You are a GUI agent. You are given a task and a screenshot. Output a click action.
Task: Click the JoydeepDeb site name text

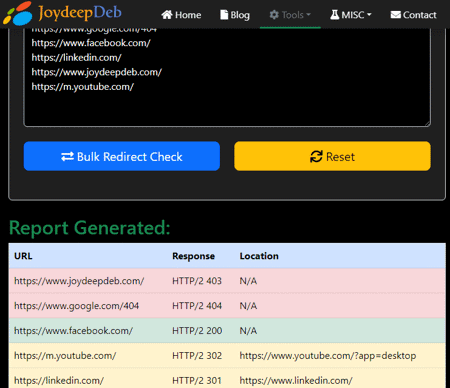[80, 13]
